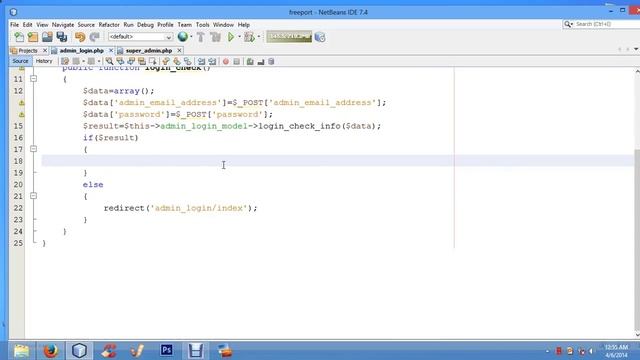Open the Tools menu
The height and width of the screenshot is (360, 640).
(202, 25)
